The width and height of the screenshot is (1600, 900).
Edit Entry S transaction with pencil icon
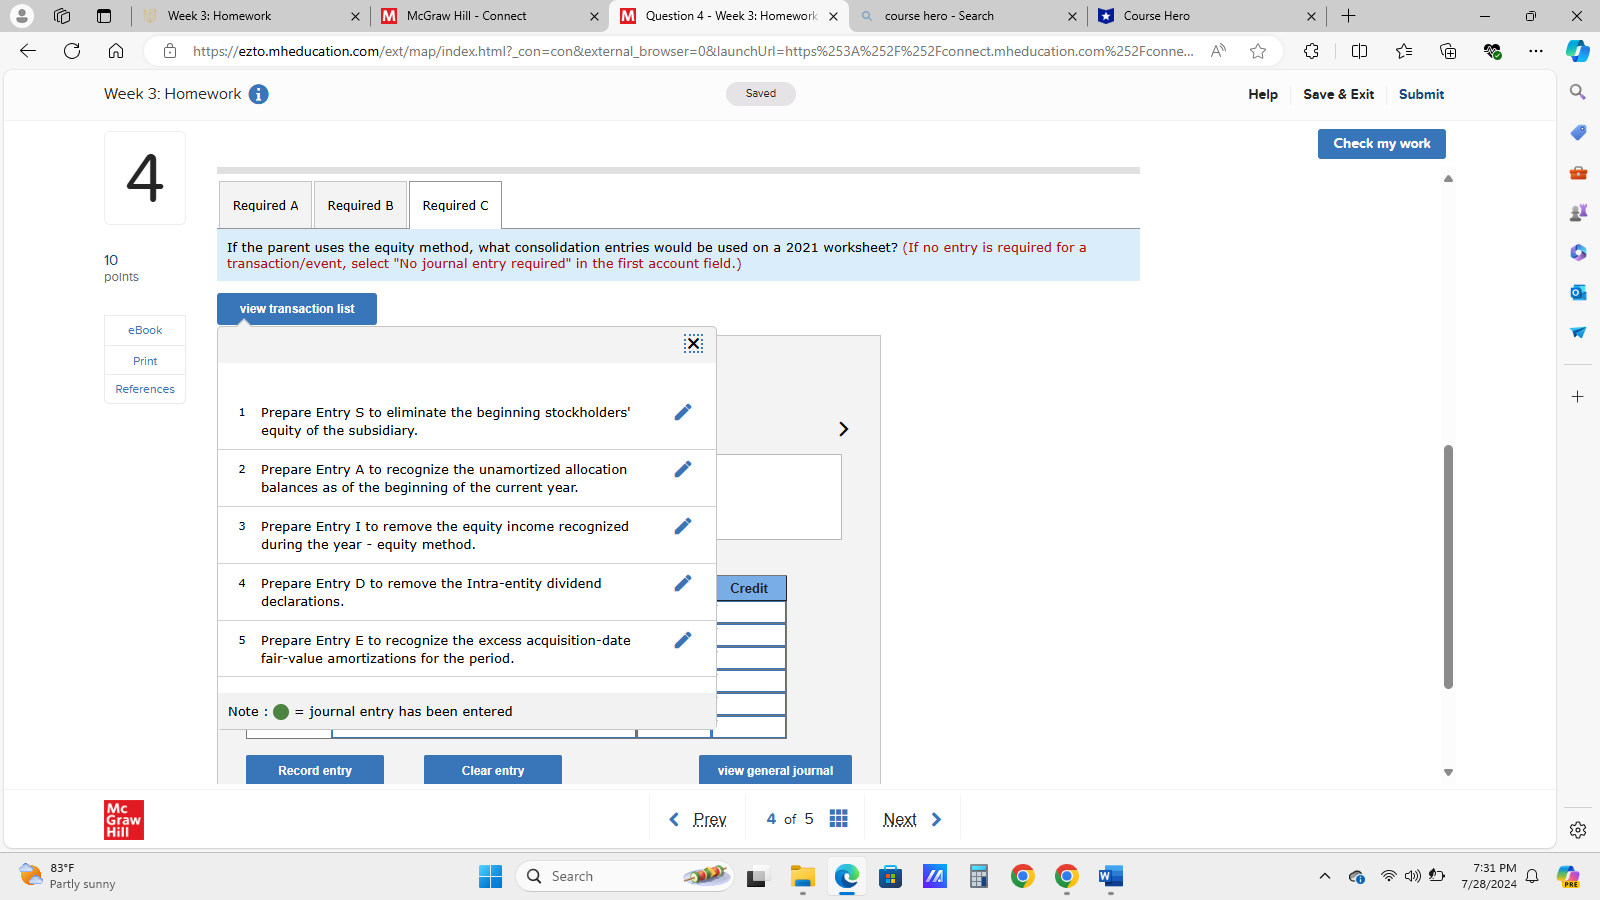[x=683, y=412]
